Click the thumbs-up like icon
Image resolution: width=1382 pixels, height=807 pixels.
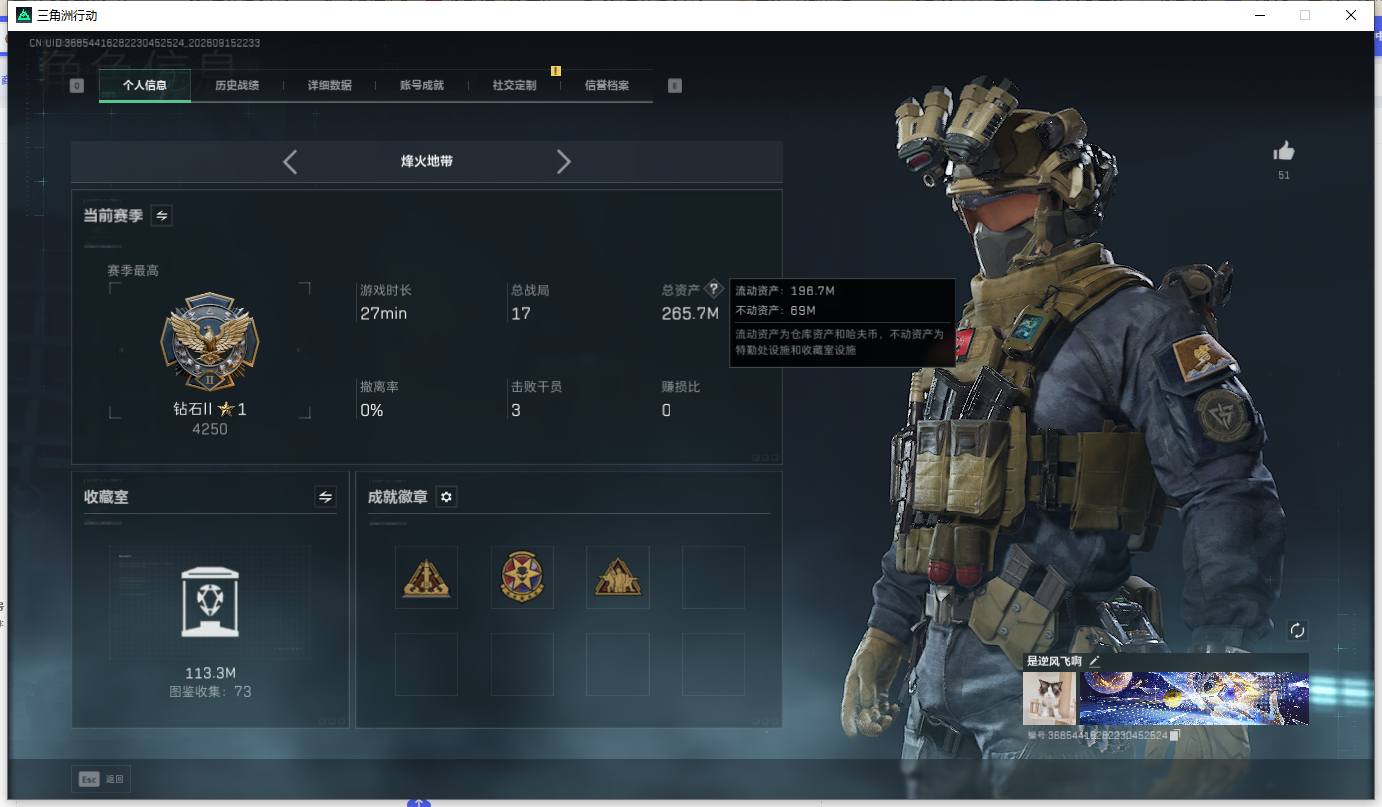click(1284, 151)
